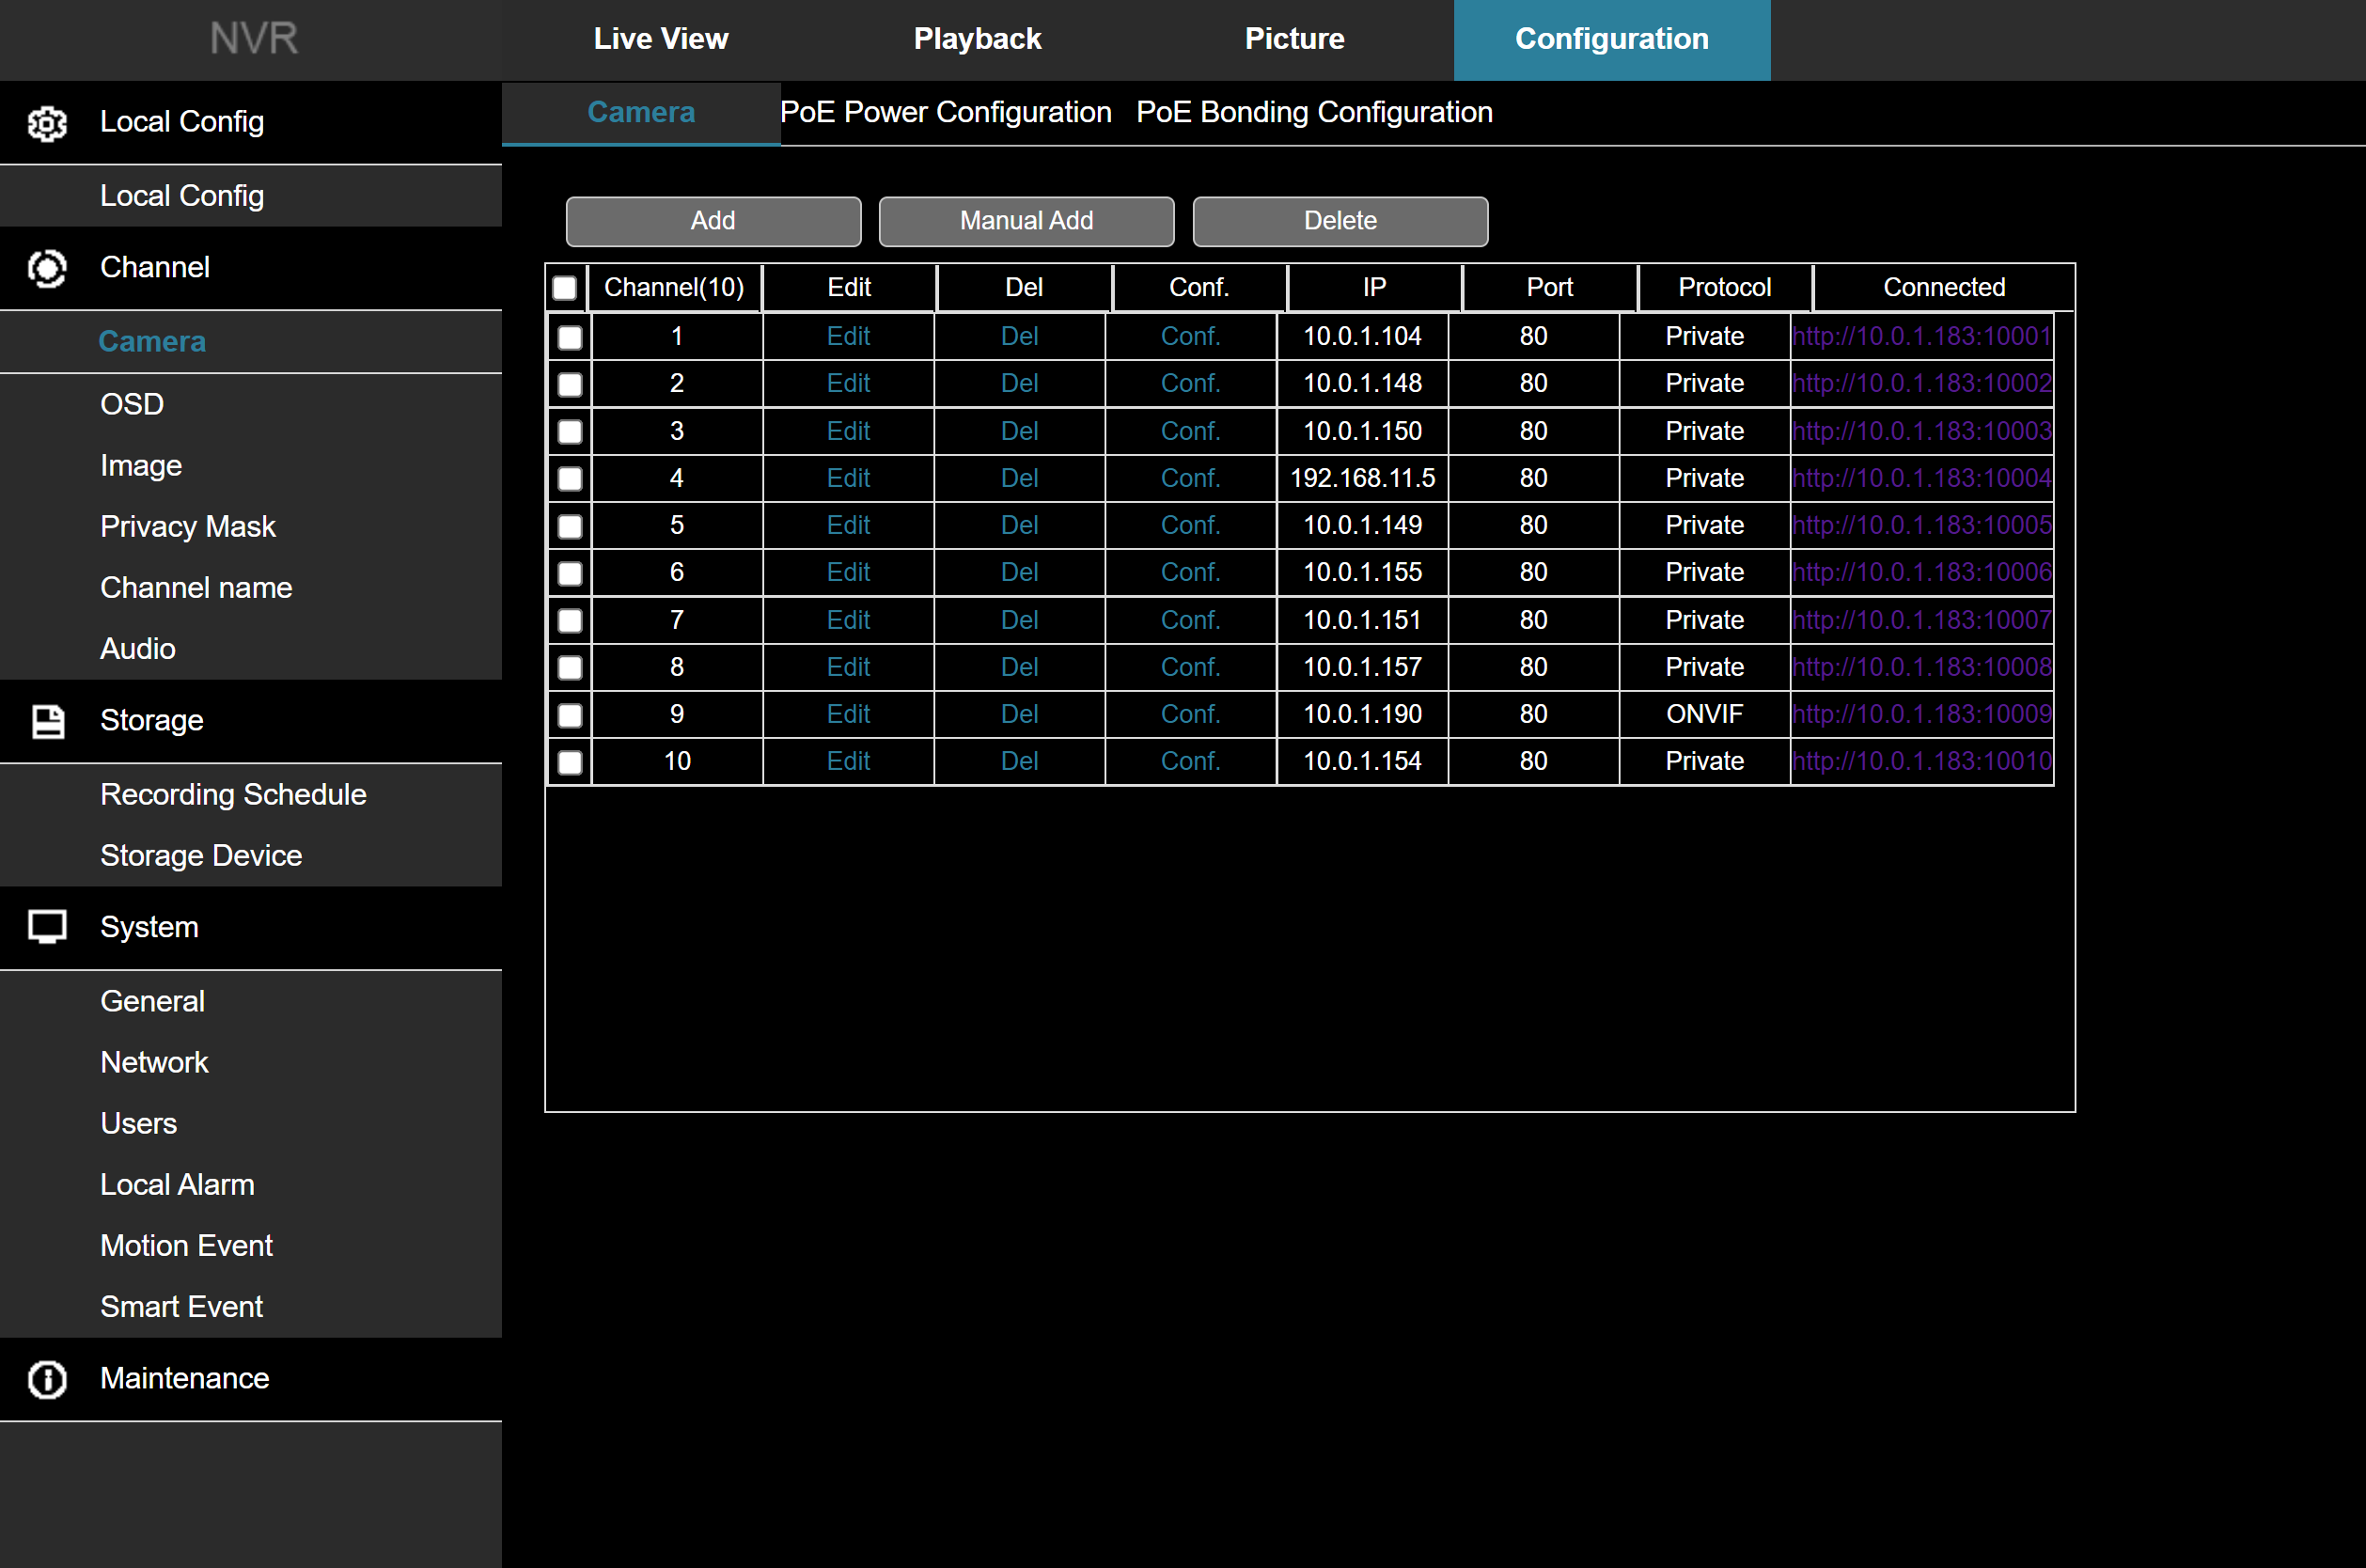2366x1568 pixels.
Task: Open connected link ending in 10005
Action: (1921, 525)
